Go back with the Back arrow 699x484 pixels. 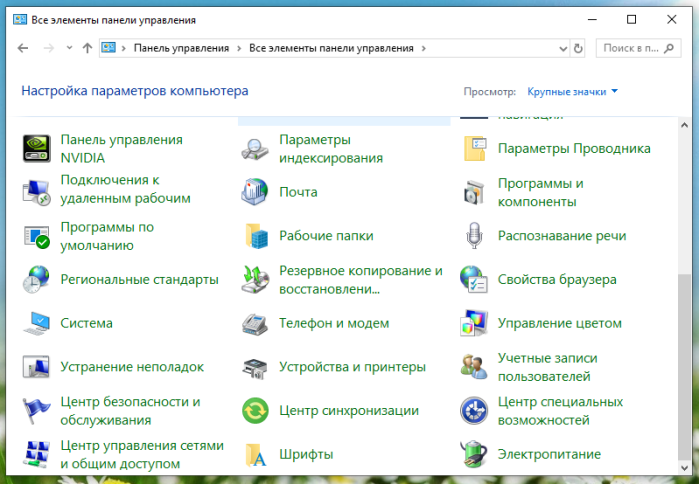click(23, 48)
